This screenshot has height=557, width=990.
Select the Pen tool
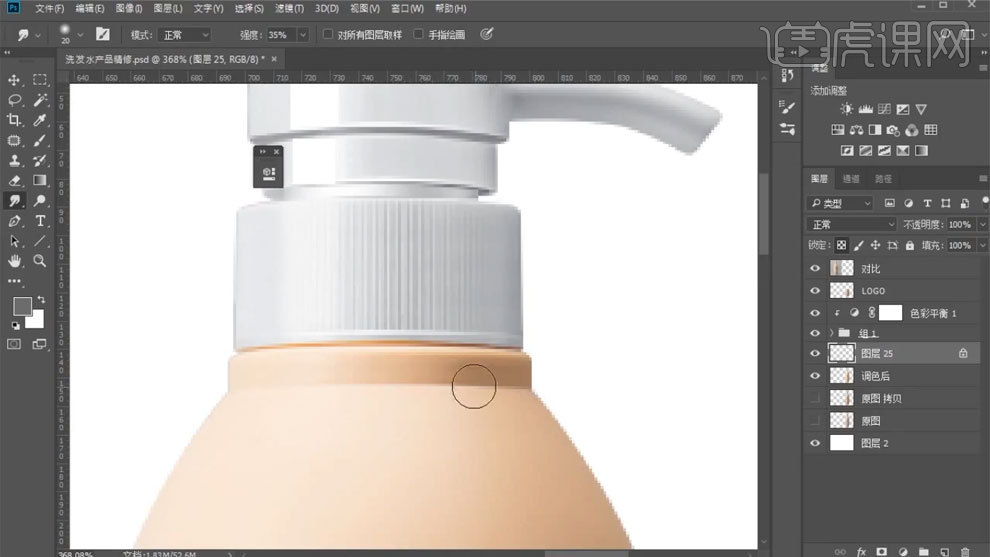(14, 221)
